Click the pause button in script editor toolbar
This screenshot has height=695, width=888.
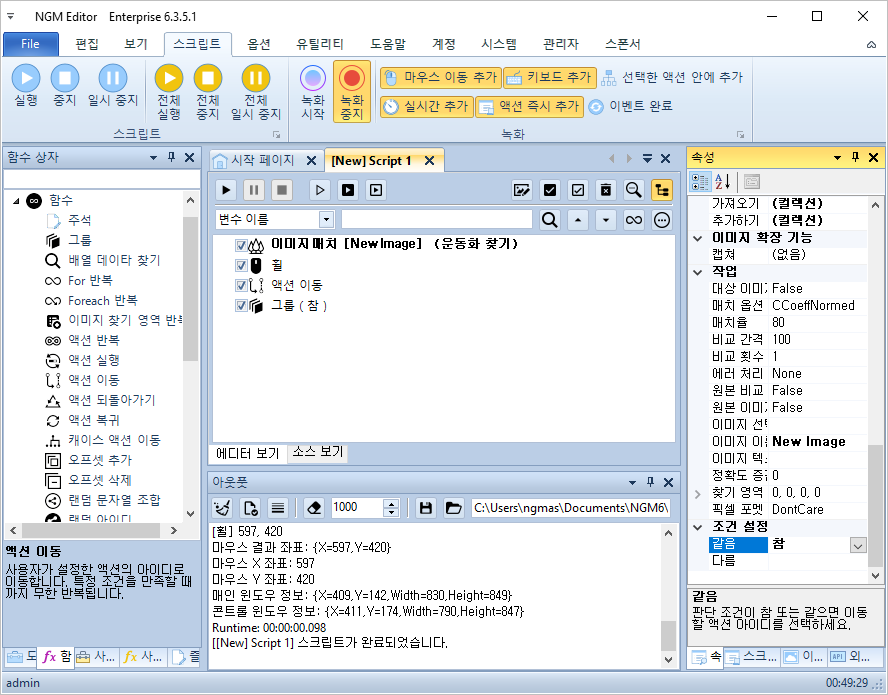[254, 190]
